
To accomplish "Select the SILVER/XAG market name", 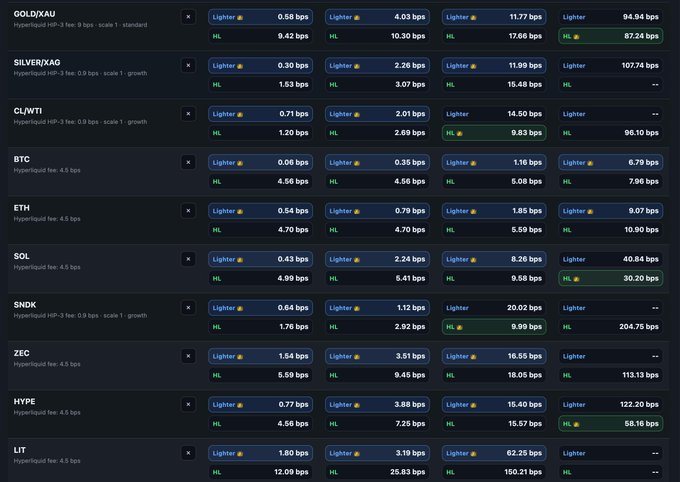I will 37,62.
